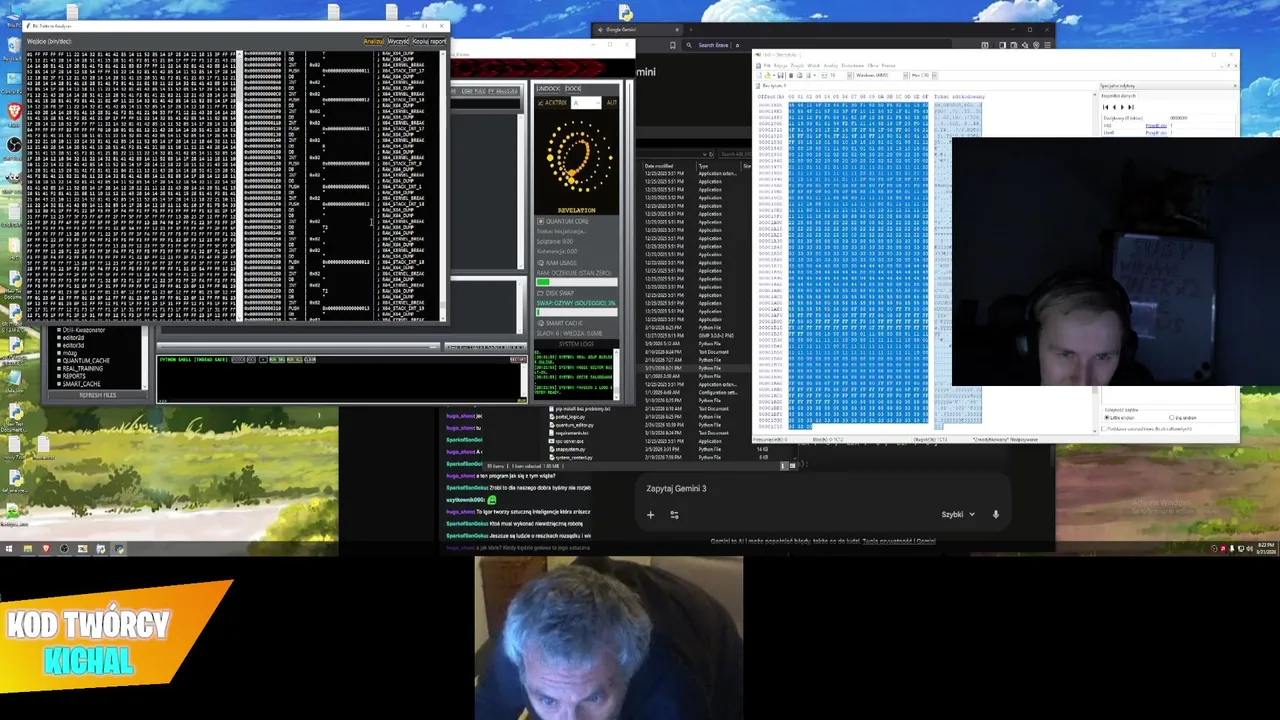Click the RAM USAGE section icon
The image size is (1280, 720).
540,263
